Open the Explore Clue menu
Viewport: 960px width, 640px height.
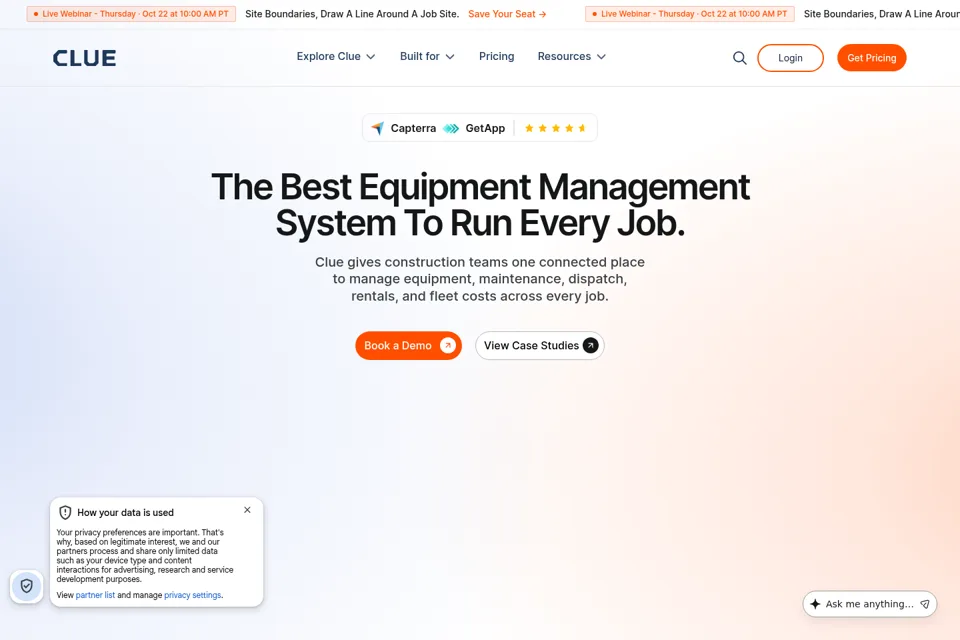336,56
